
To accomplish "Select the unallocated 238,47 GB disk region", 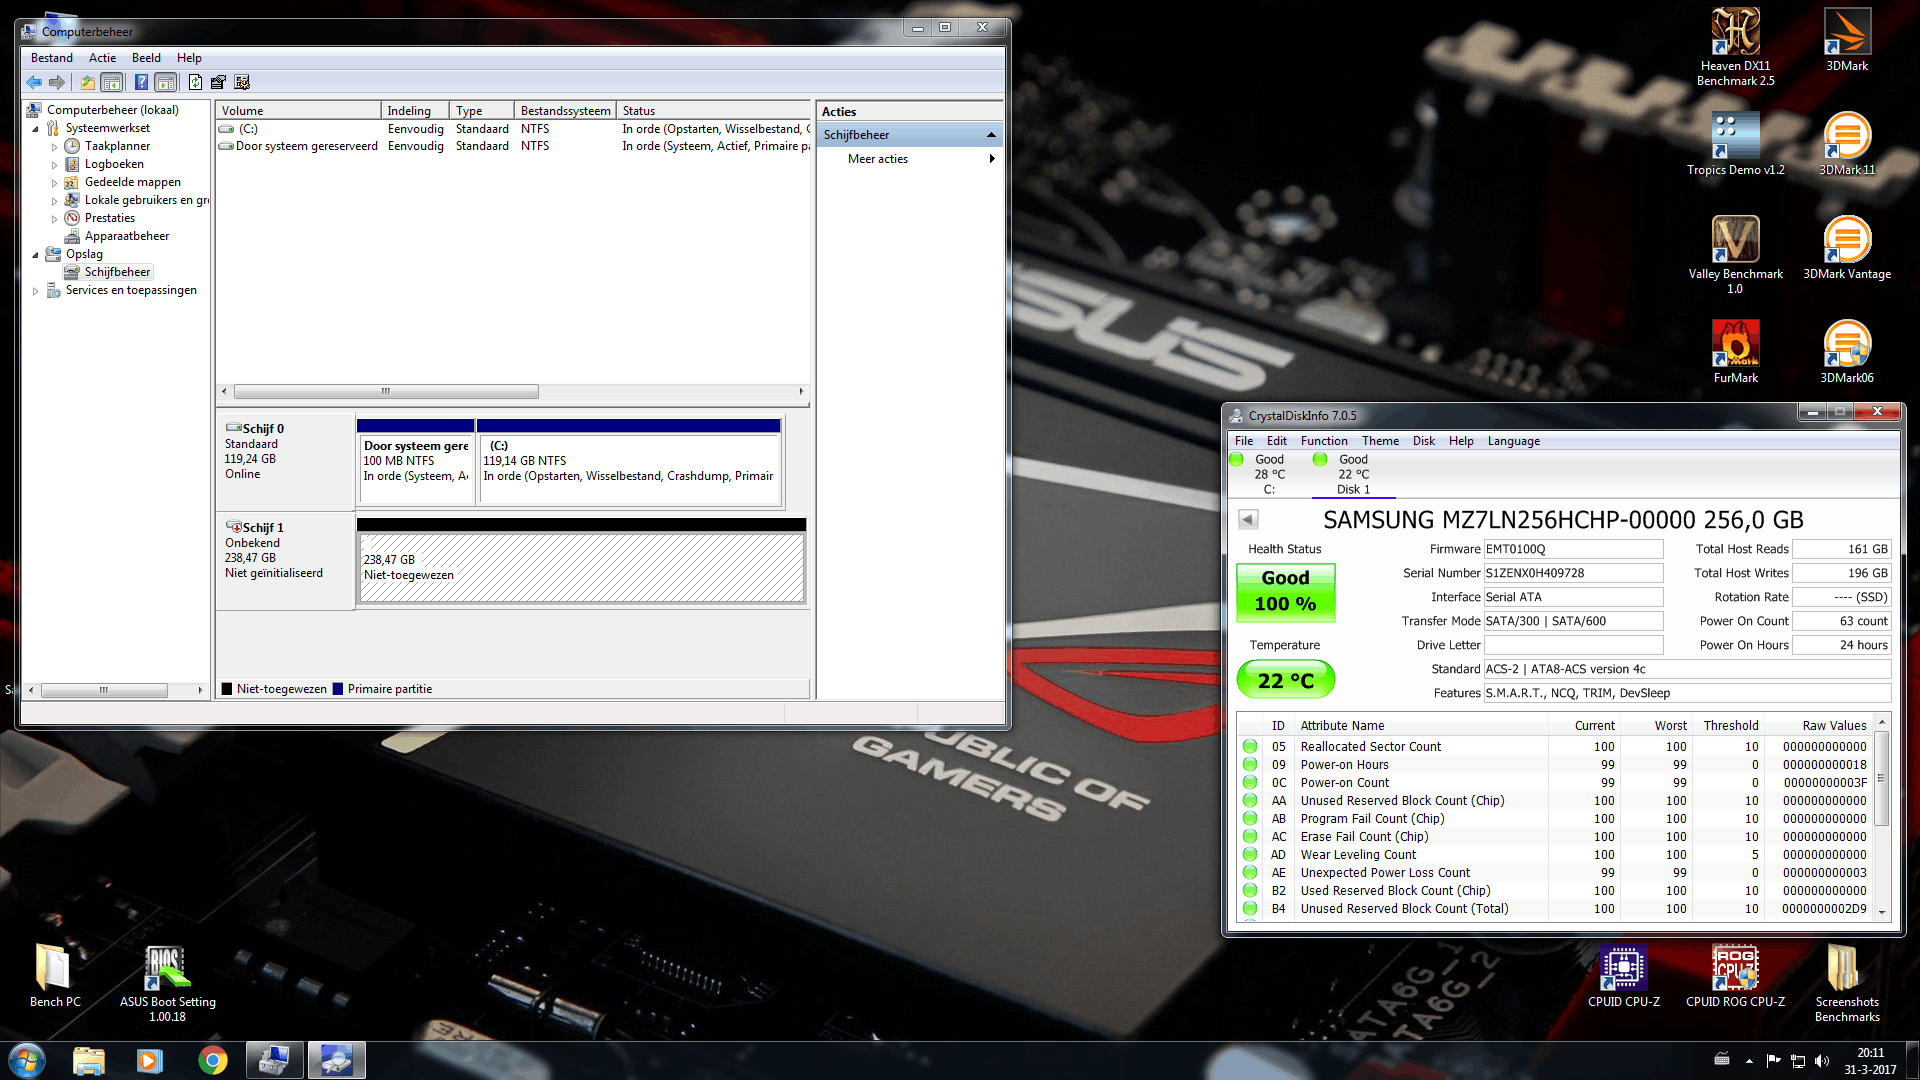I will (581, 567).
